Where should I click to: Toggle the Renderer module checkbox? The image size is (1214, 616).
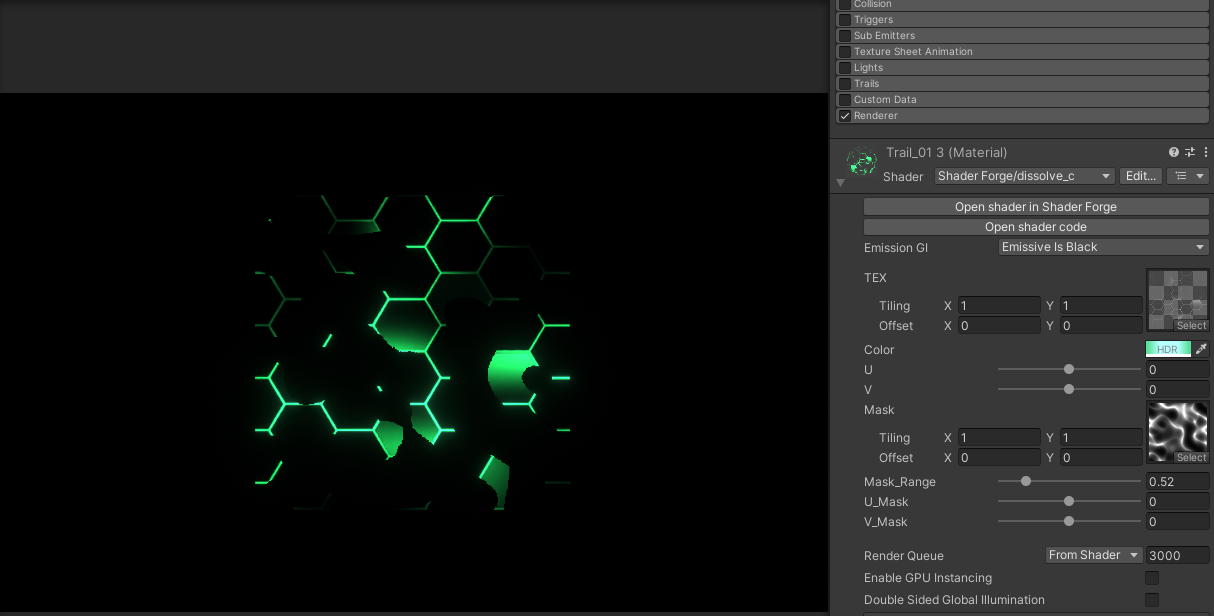point(844,115)
